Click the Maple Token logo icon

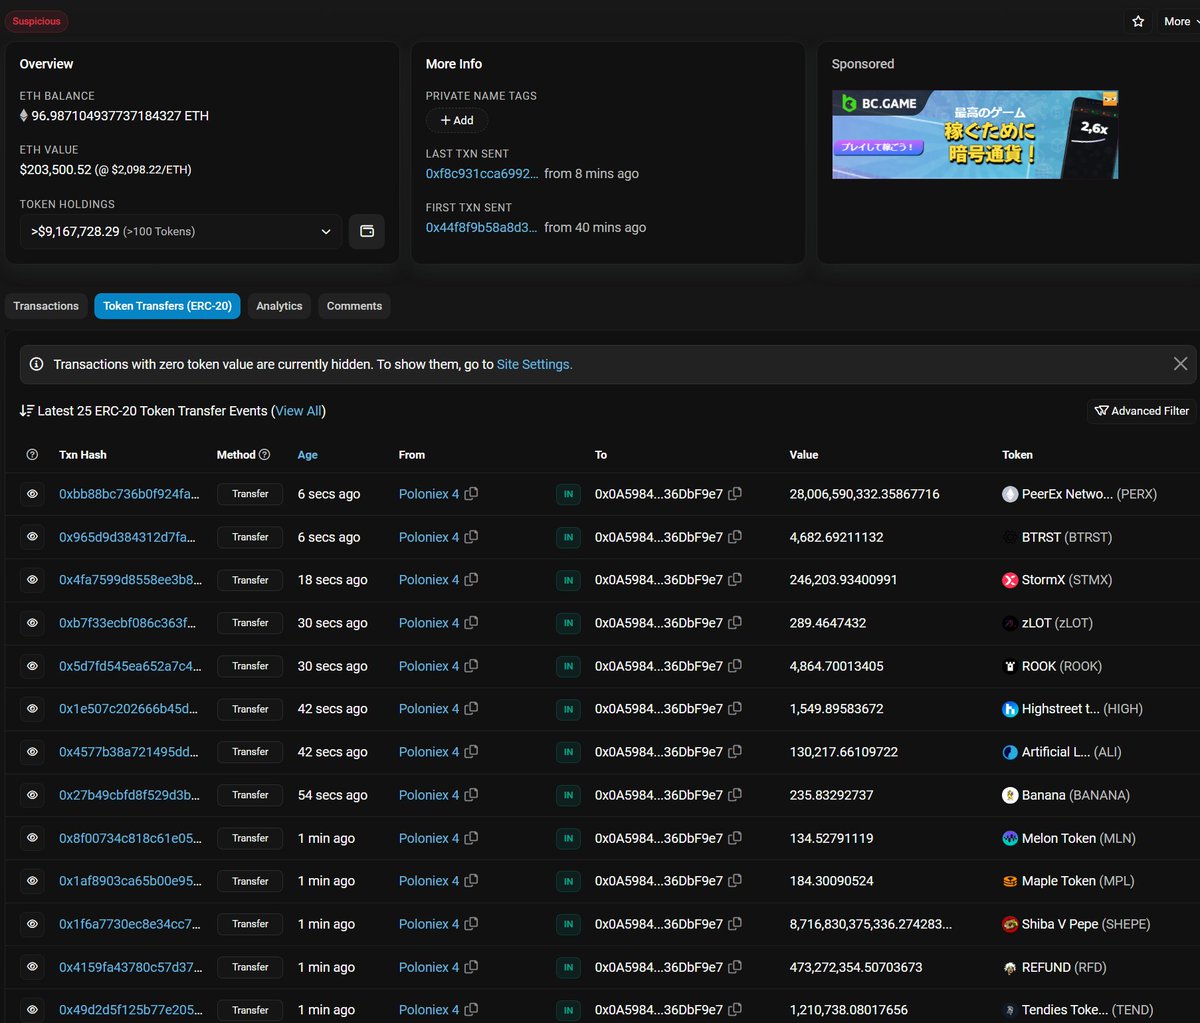pyautogui.click(x=1010, y=881)
